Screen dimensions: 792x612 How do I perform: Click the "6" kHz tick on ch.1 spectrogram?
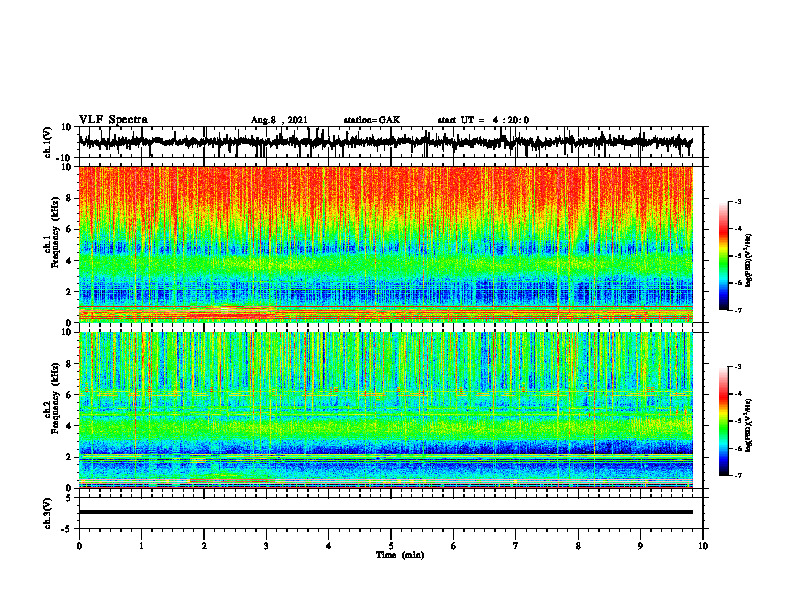click(69, 229)
